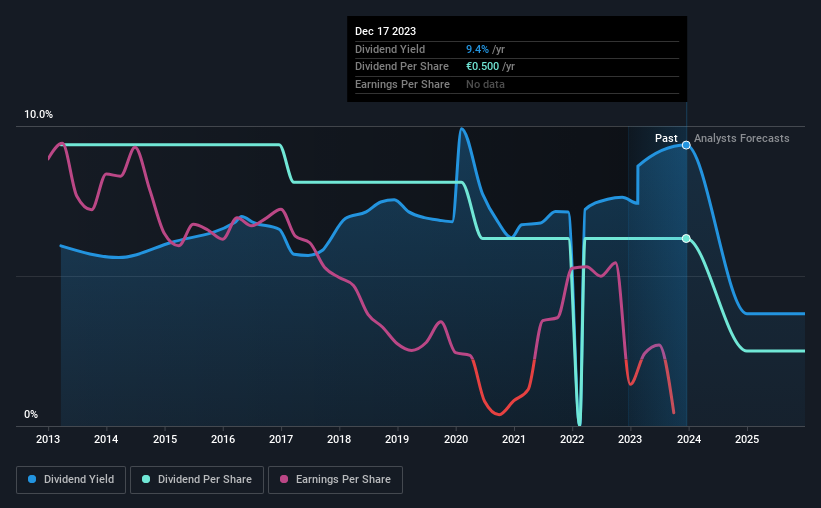Click the 2020 x-axis label
Image resolution: width=821 pixels, height=508 pixels.
tap(456, 439)
